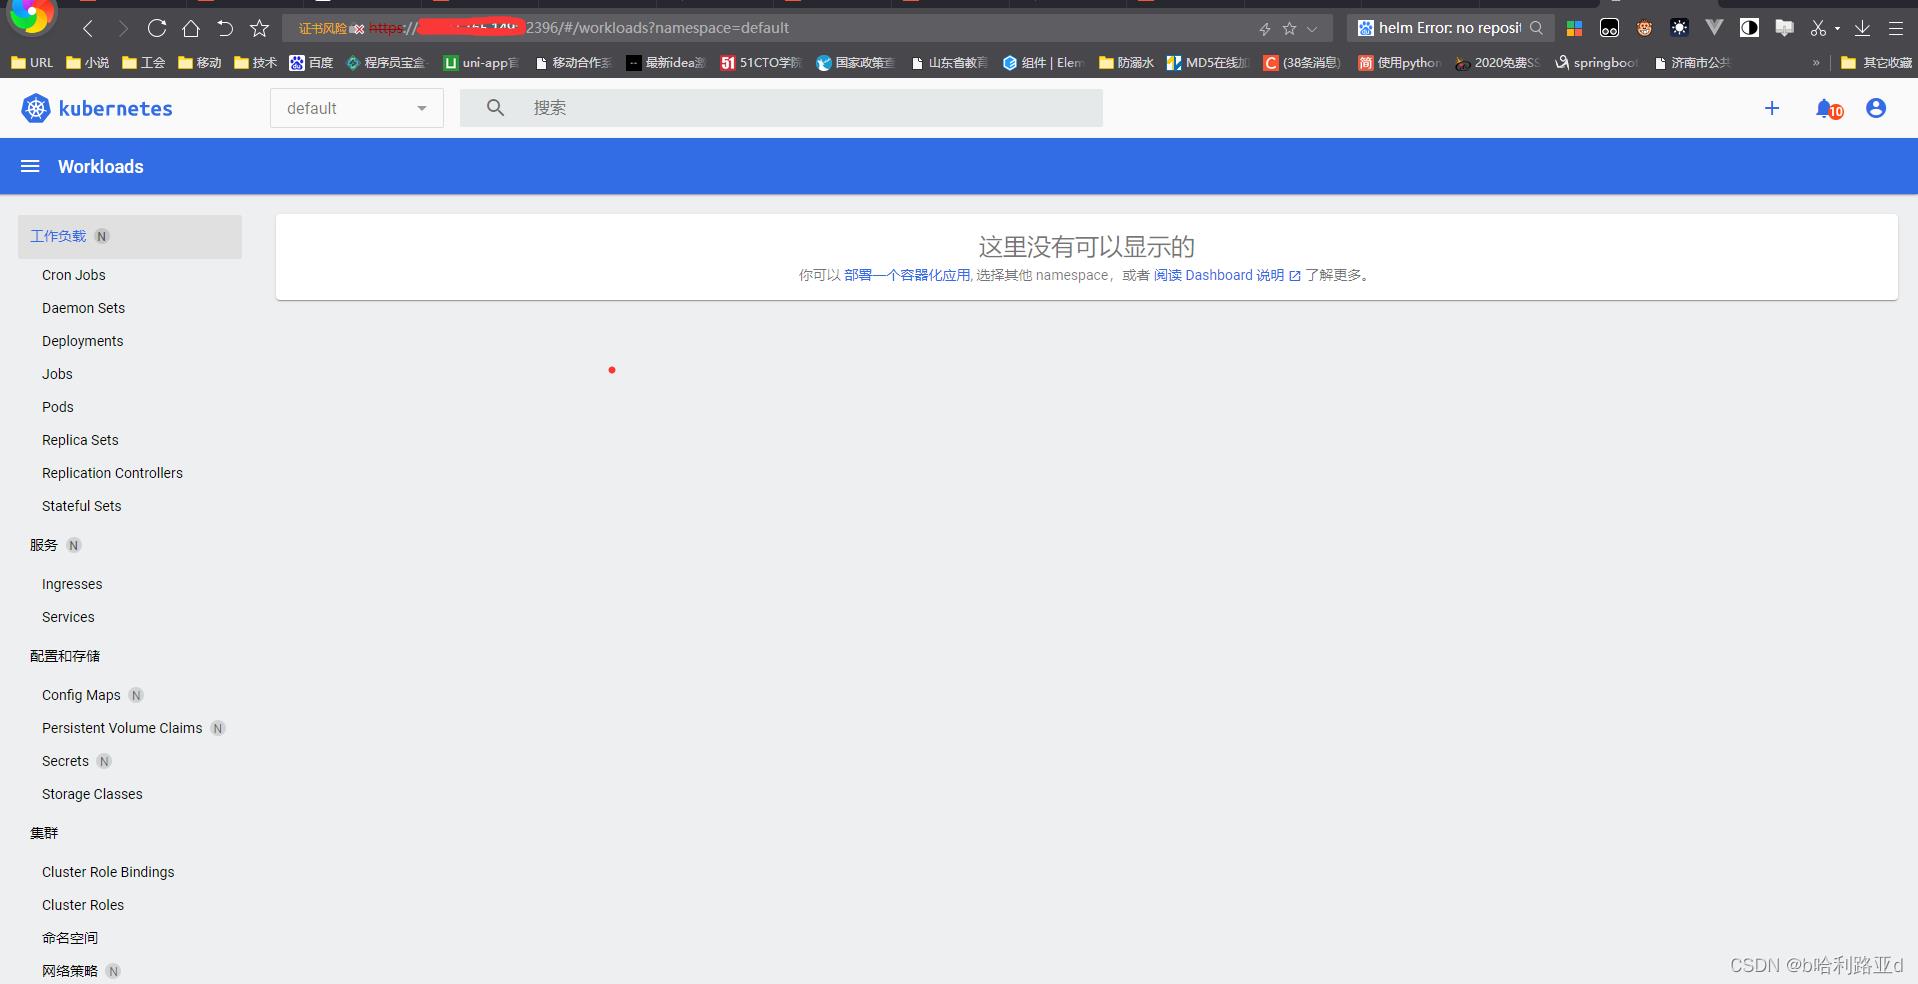1918x984 pixels.
Task: Open Deployments in sidebar
Action: [x=82, y=341]
